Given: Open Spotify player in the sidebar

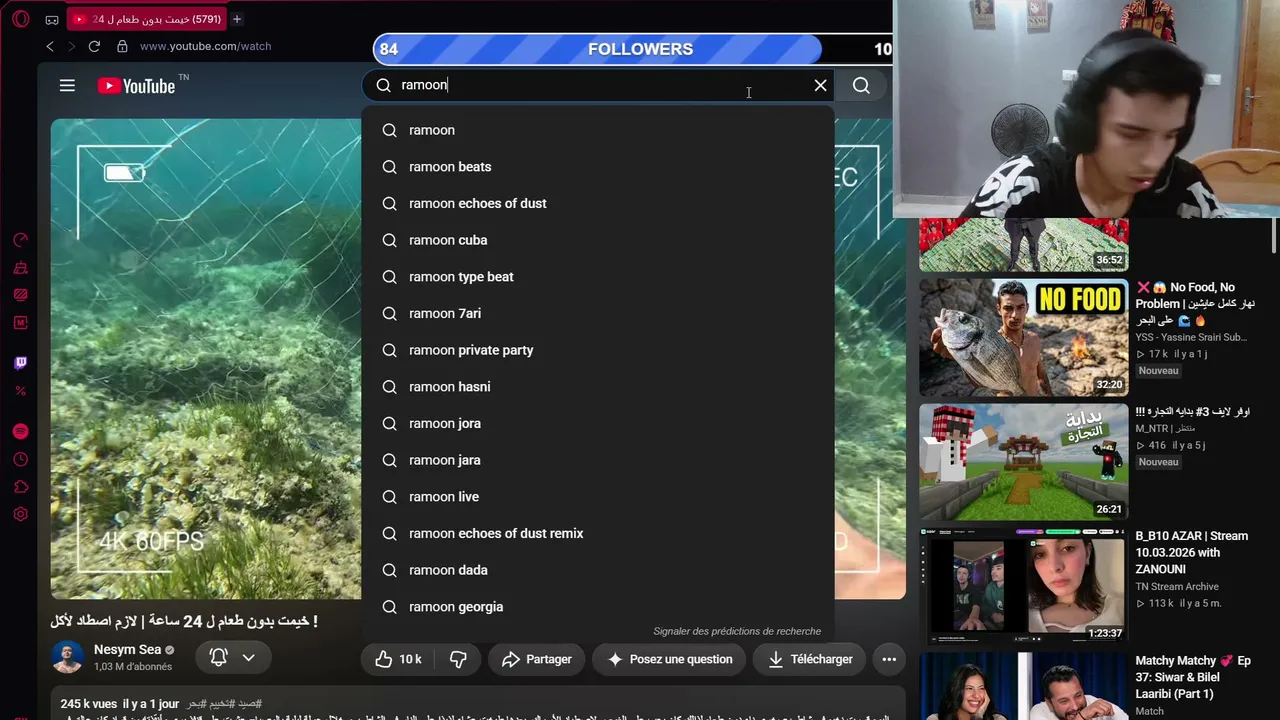Looking at the screenshot, I should [x=20, y=431].
